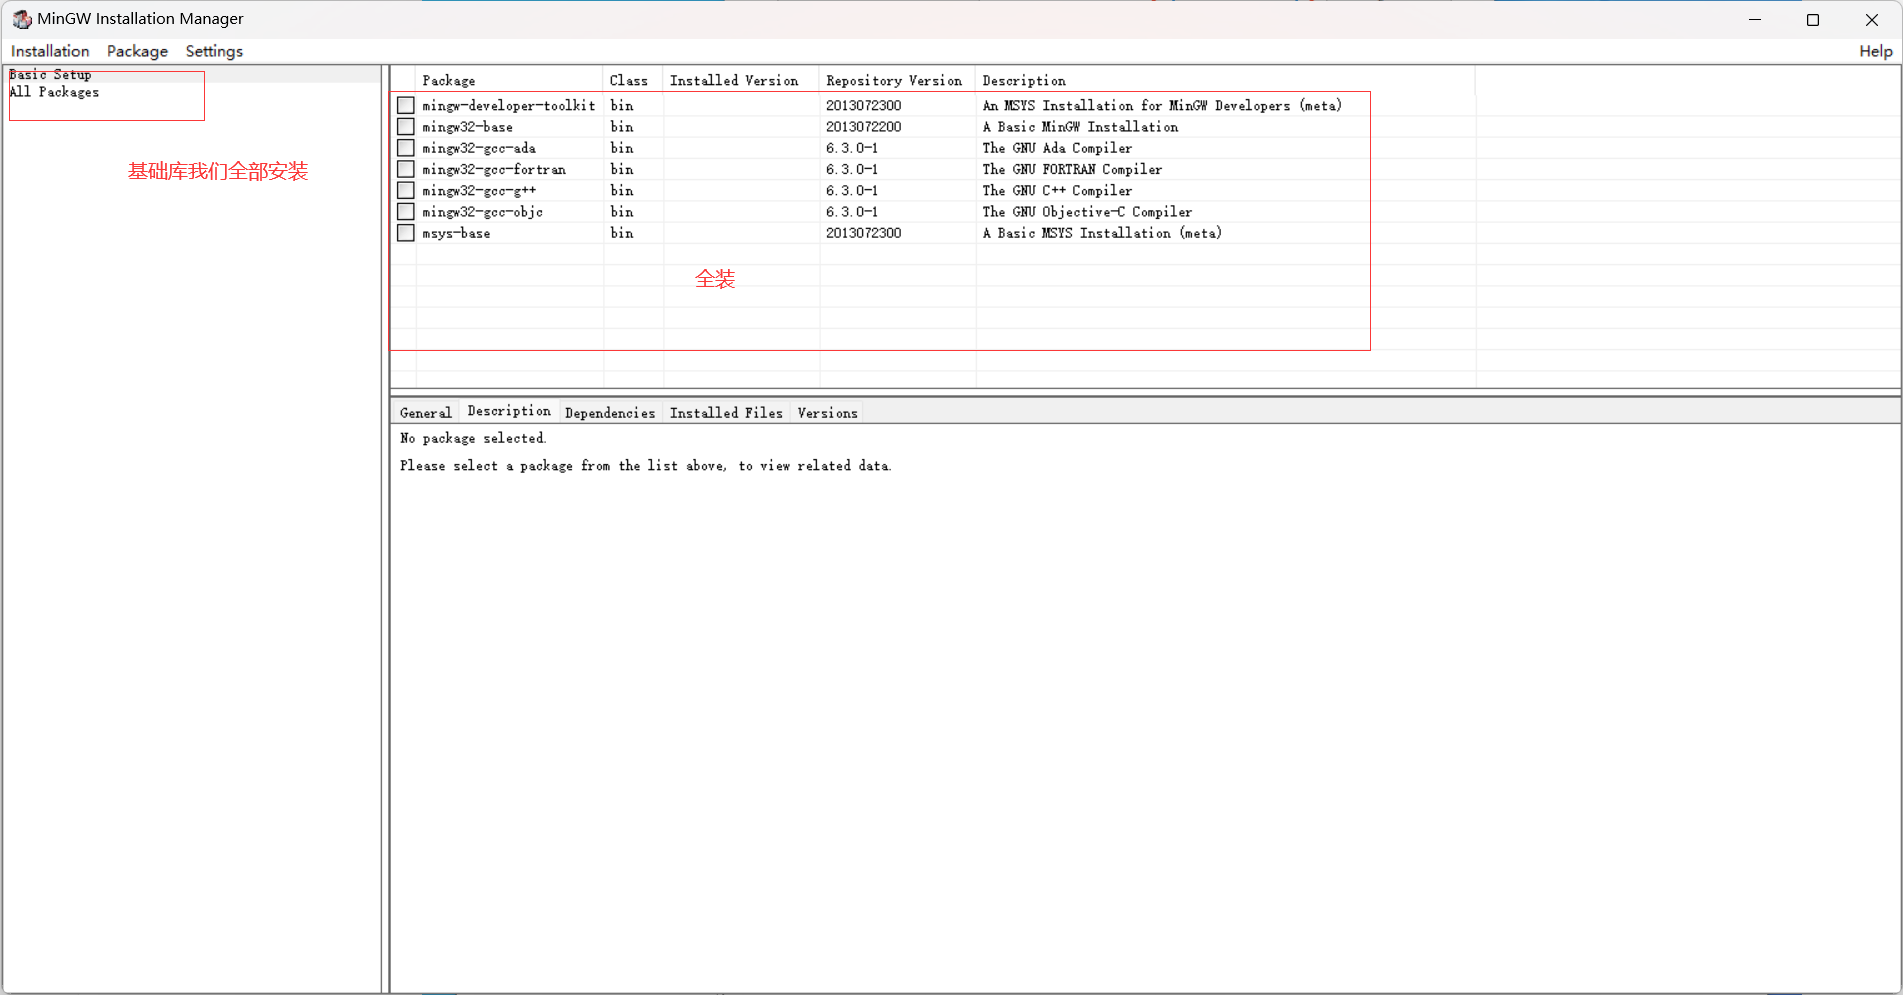The height and width of the screenshot is (995, 1903).
Task: Mark the mingw32-gcc-ada checkbox
Action: (x=406, y=148)
